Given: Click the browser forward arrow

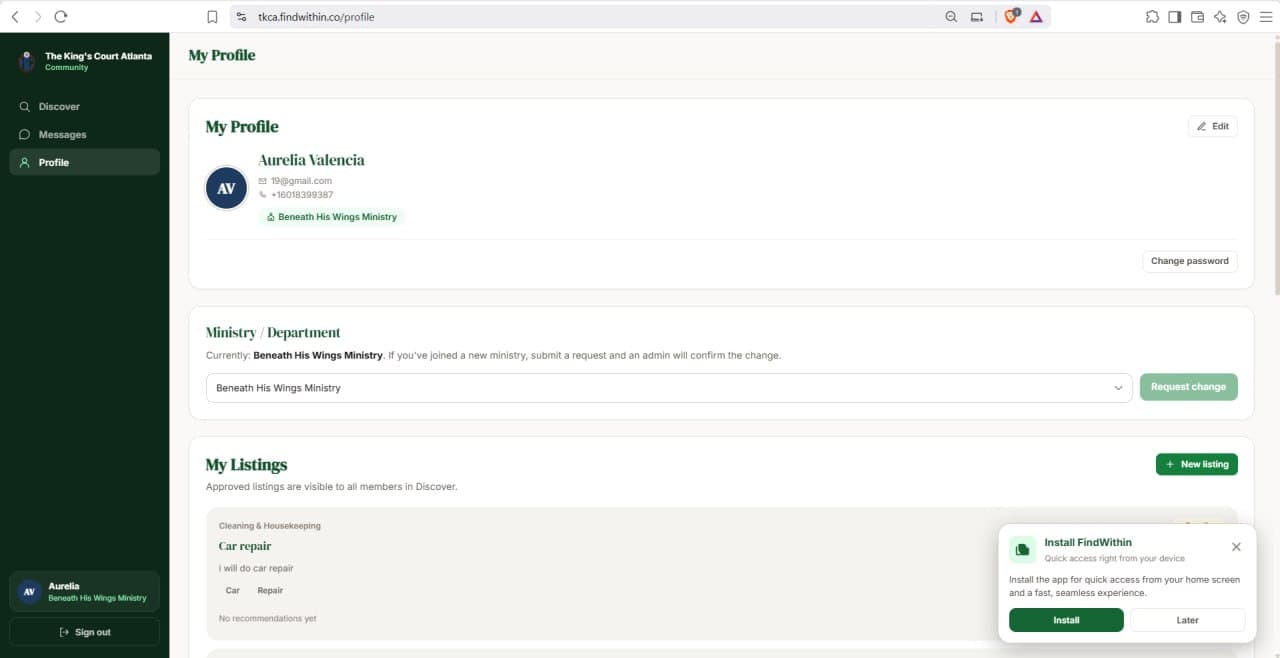Looking at the screenshot, I should point(38,17).
